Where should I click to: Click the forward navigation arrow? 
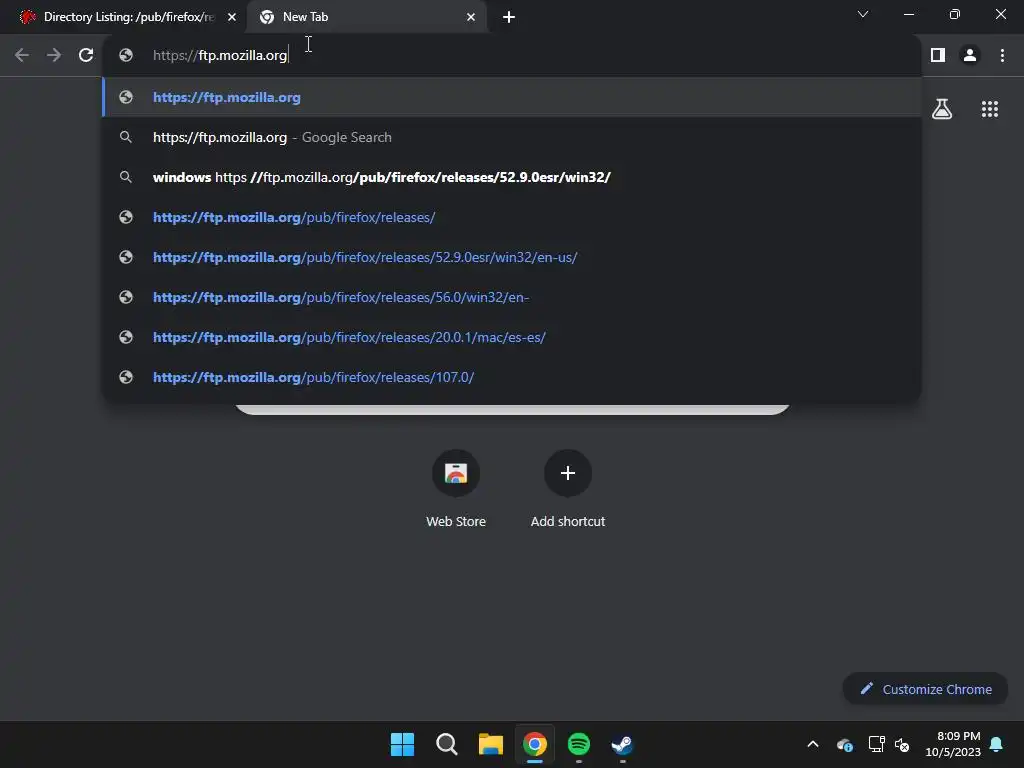pyautogui.click(x=54, y=55)
